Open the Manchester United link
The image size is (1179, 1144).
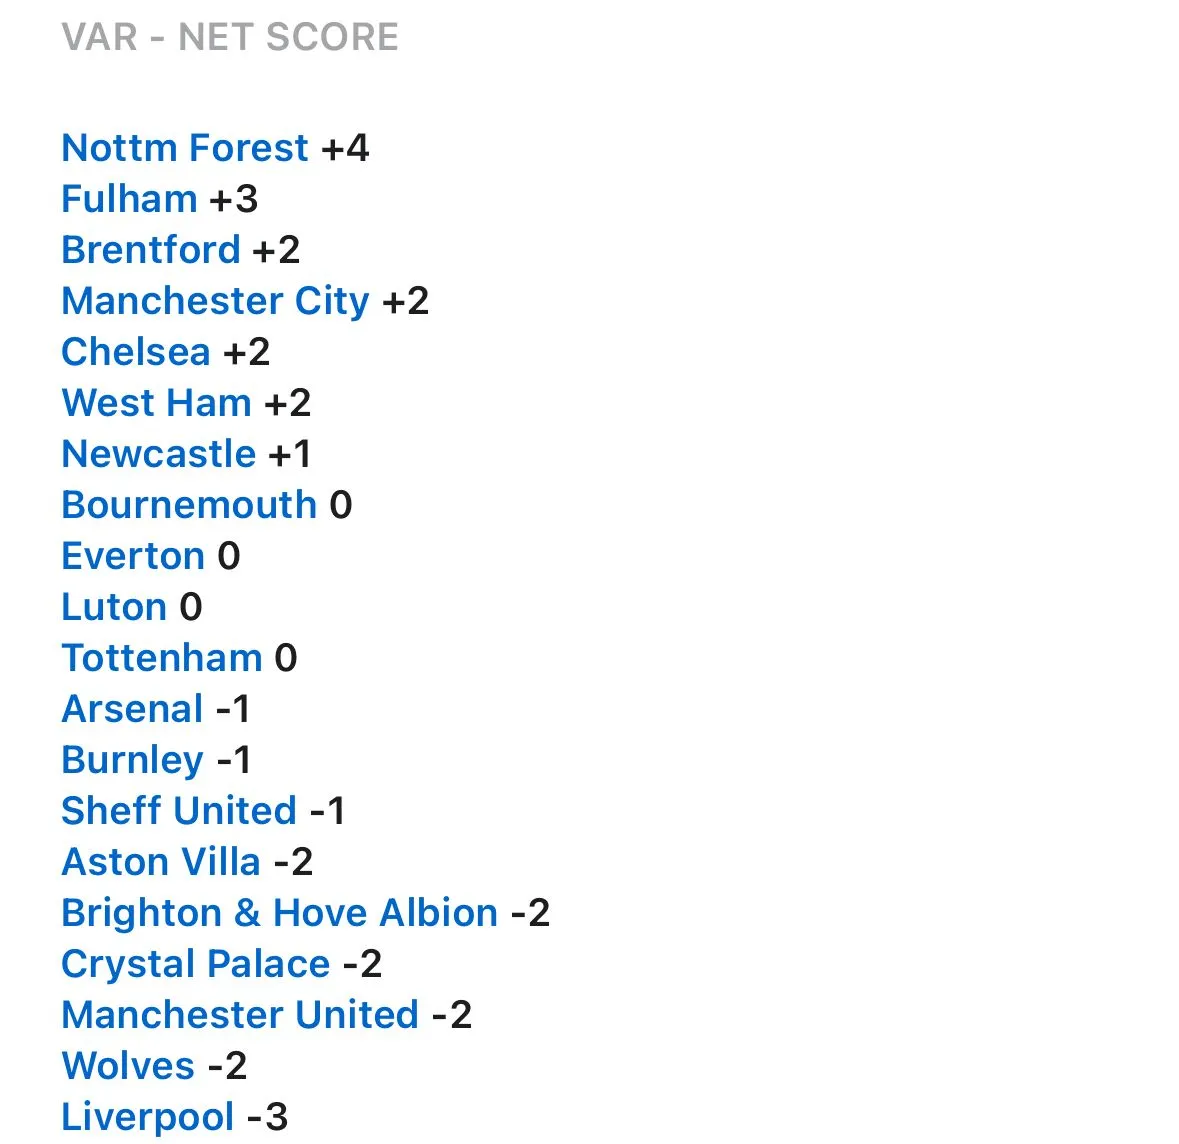point(240,1015)
